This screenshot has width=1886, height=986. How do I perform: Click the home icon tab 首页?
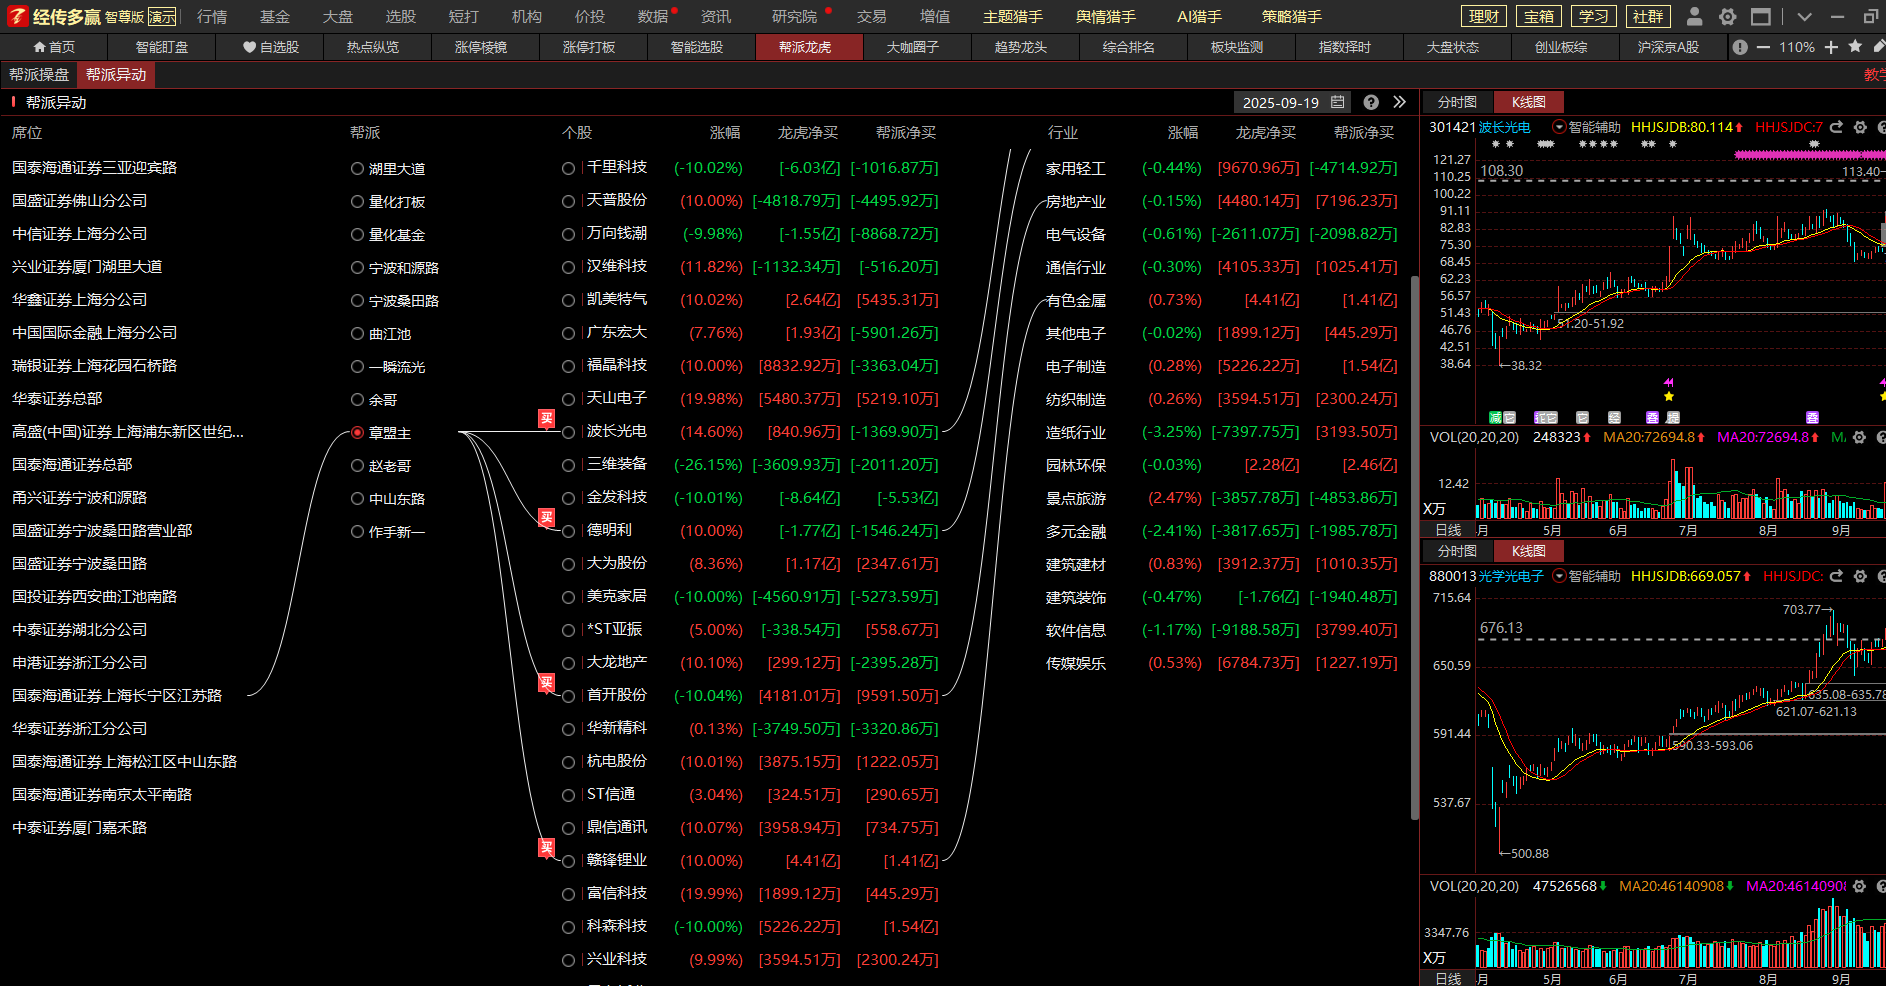tap(54, 47)
